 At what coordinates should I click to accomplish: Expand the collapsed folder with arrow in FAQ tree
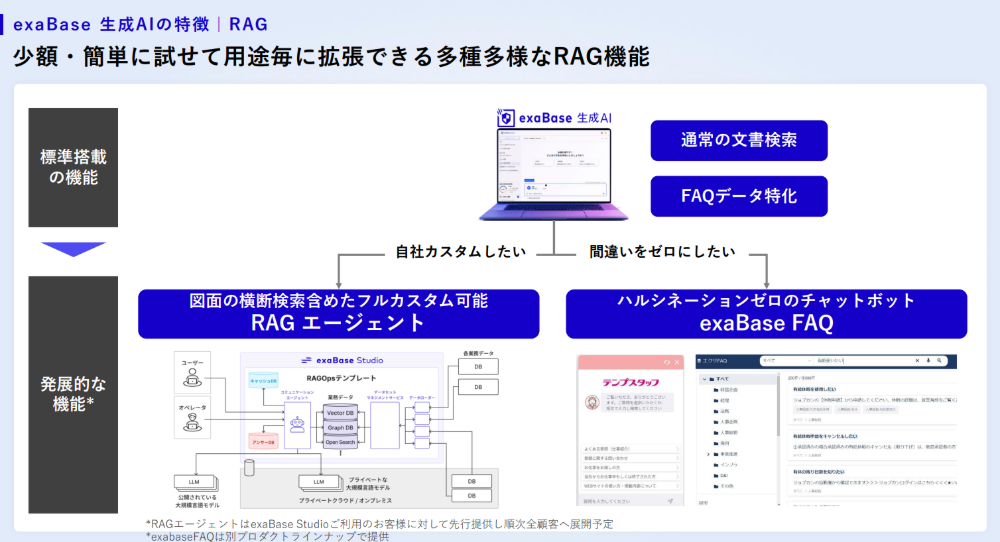[x=707, y=453]
